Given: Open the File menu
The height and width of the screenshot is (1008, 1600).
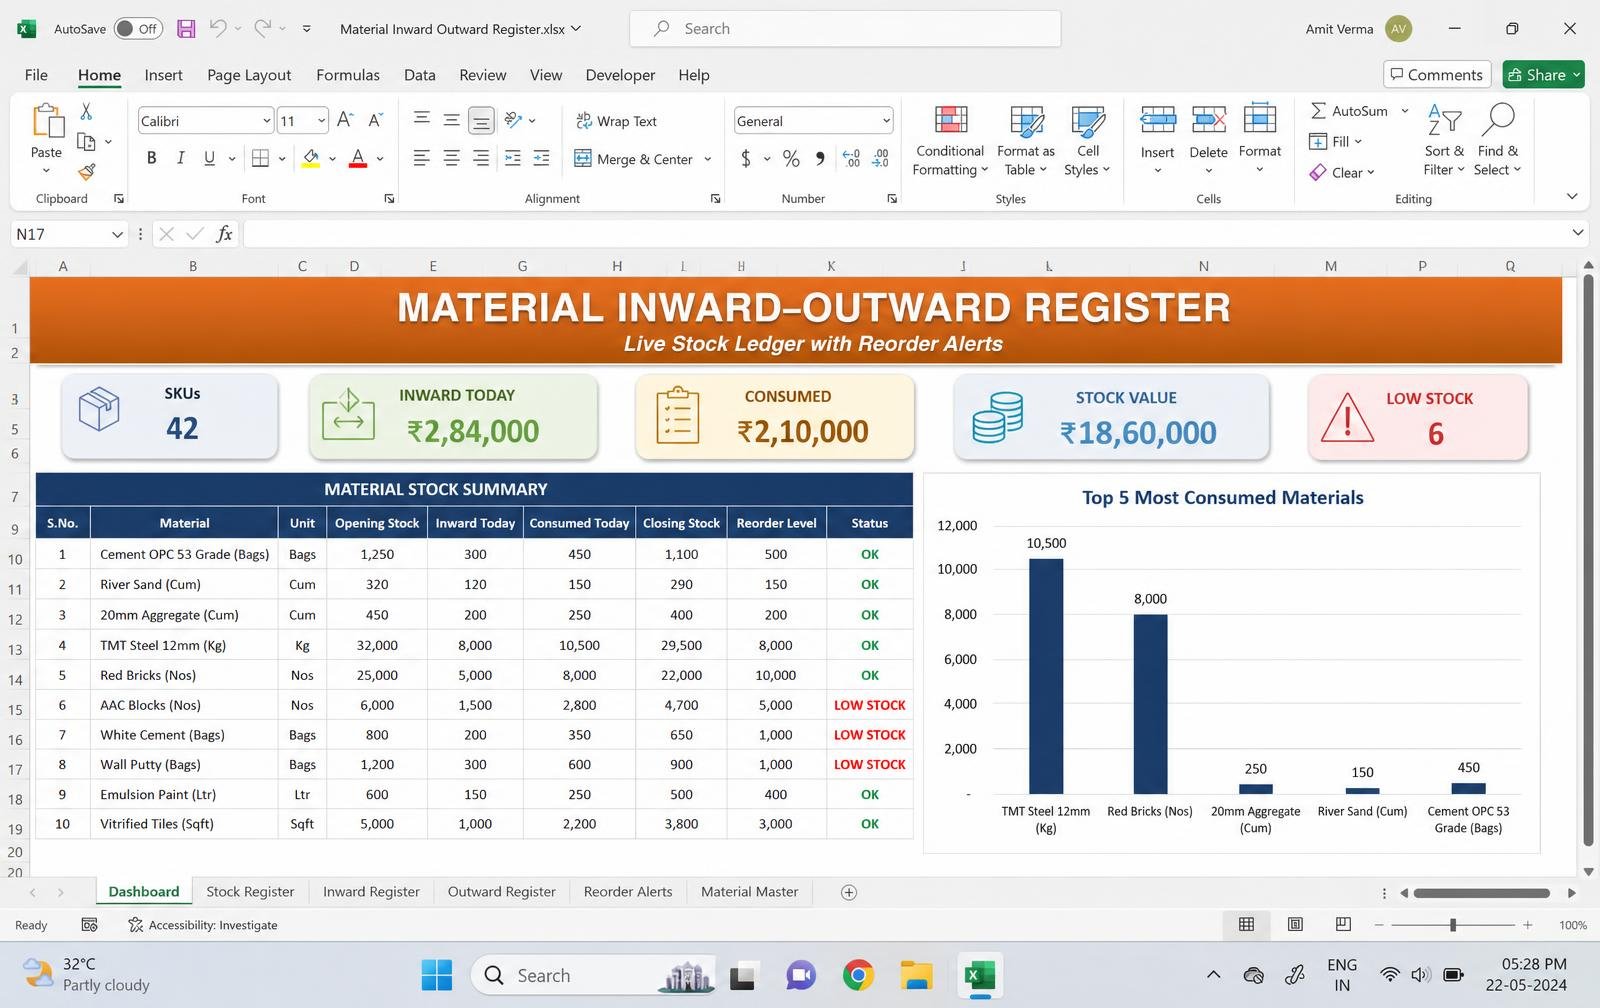Looking at the screenshot, I should pos(36,75).
